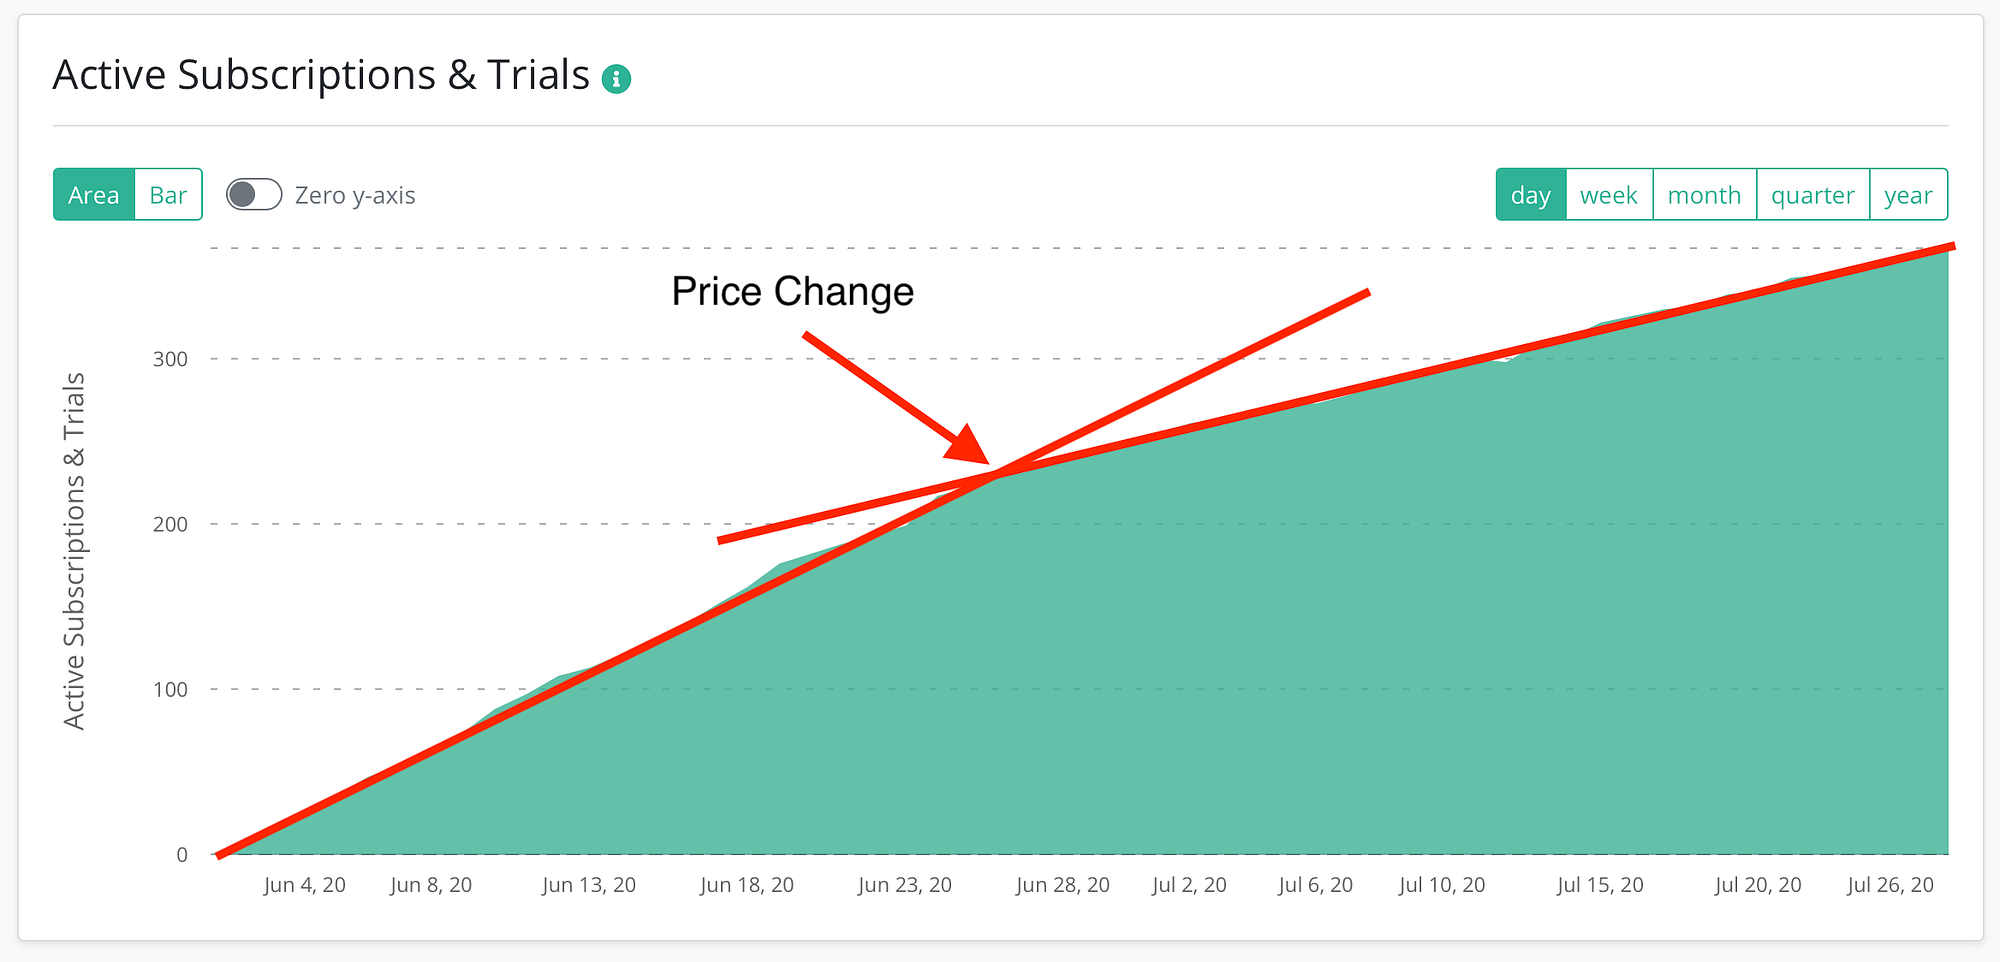The width and height of the screenshot is (2000, 962).
Task: Select the month interval button
Action: (x=1704, y=195)
